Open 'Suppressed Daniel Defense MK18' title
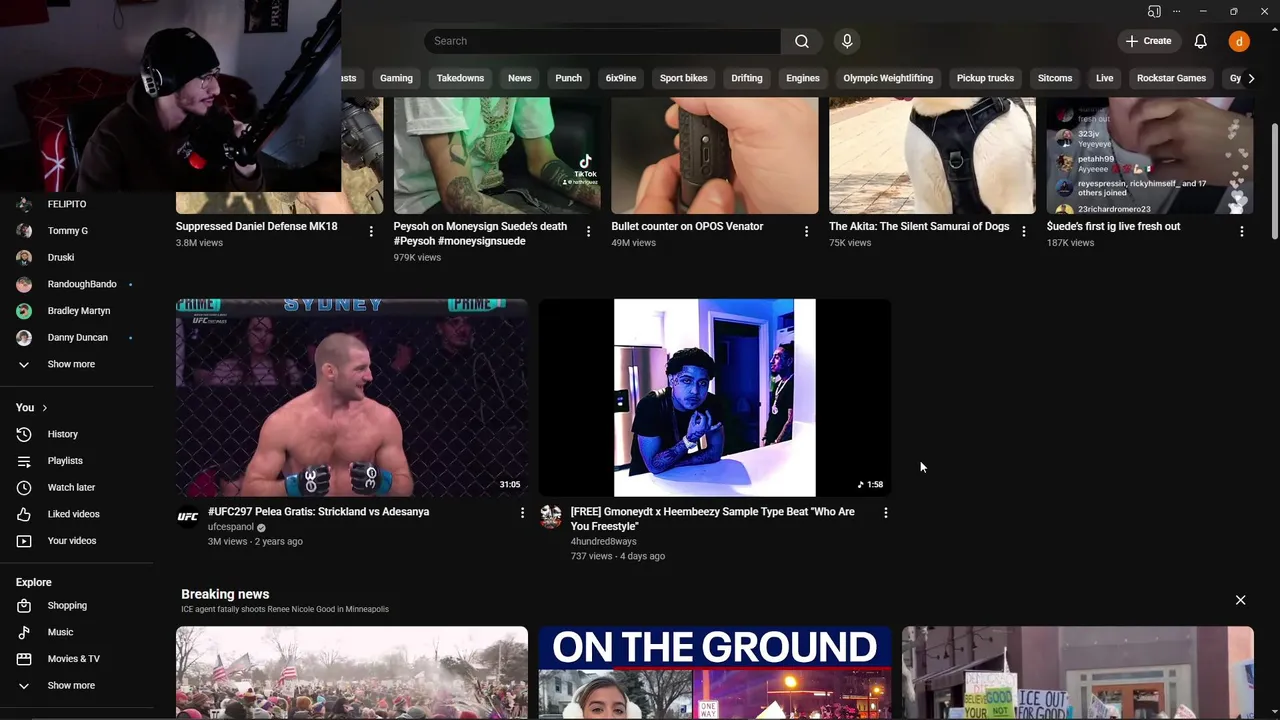Viewport: 1280px width, 720px height. (x=257, y=227)
